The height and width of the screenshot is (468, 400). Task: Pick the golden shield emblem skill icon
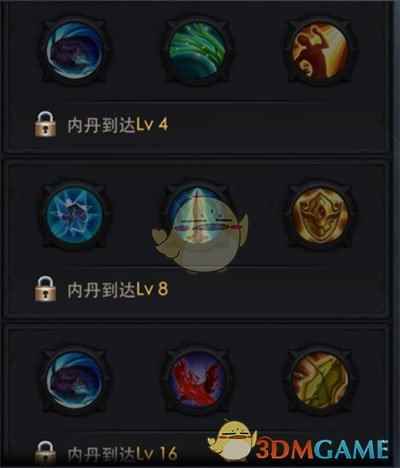point(320,214)
